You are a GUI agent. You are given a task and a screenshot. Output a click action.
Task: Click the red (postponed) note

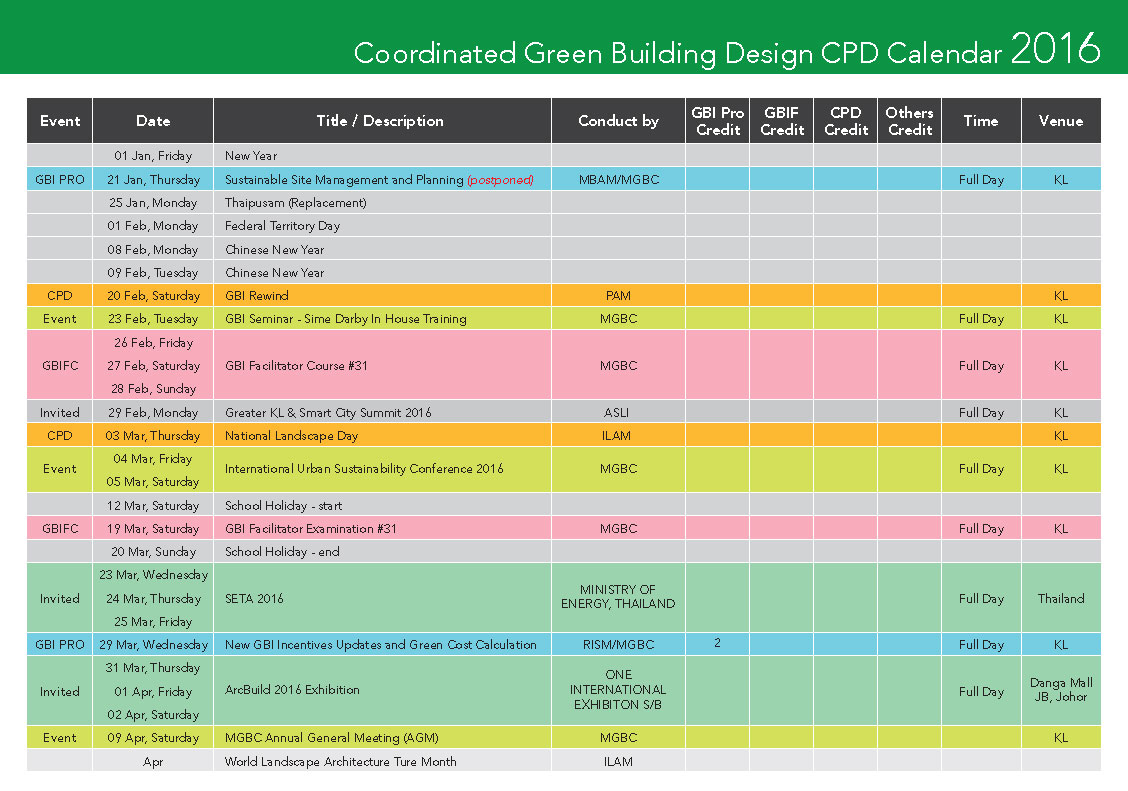pos(500,180)
